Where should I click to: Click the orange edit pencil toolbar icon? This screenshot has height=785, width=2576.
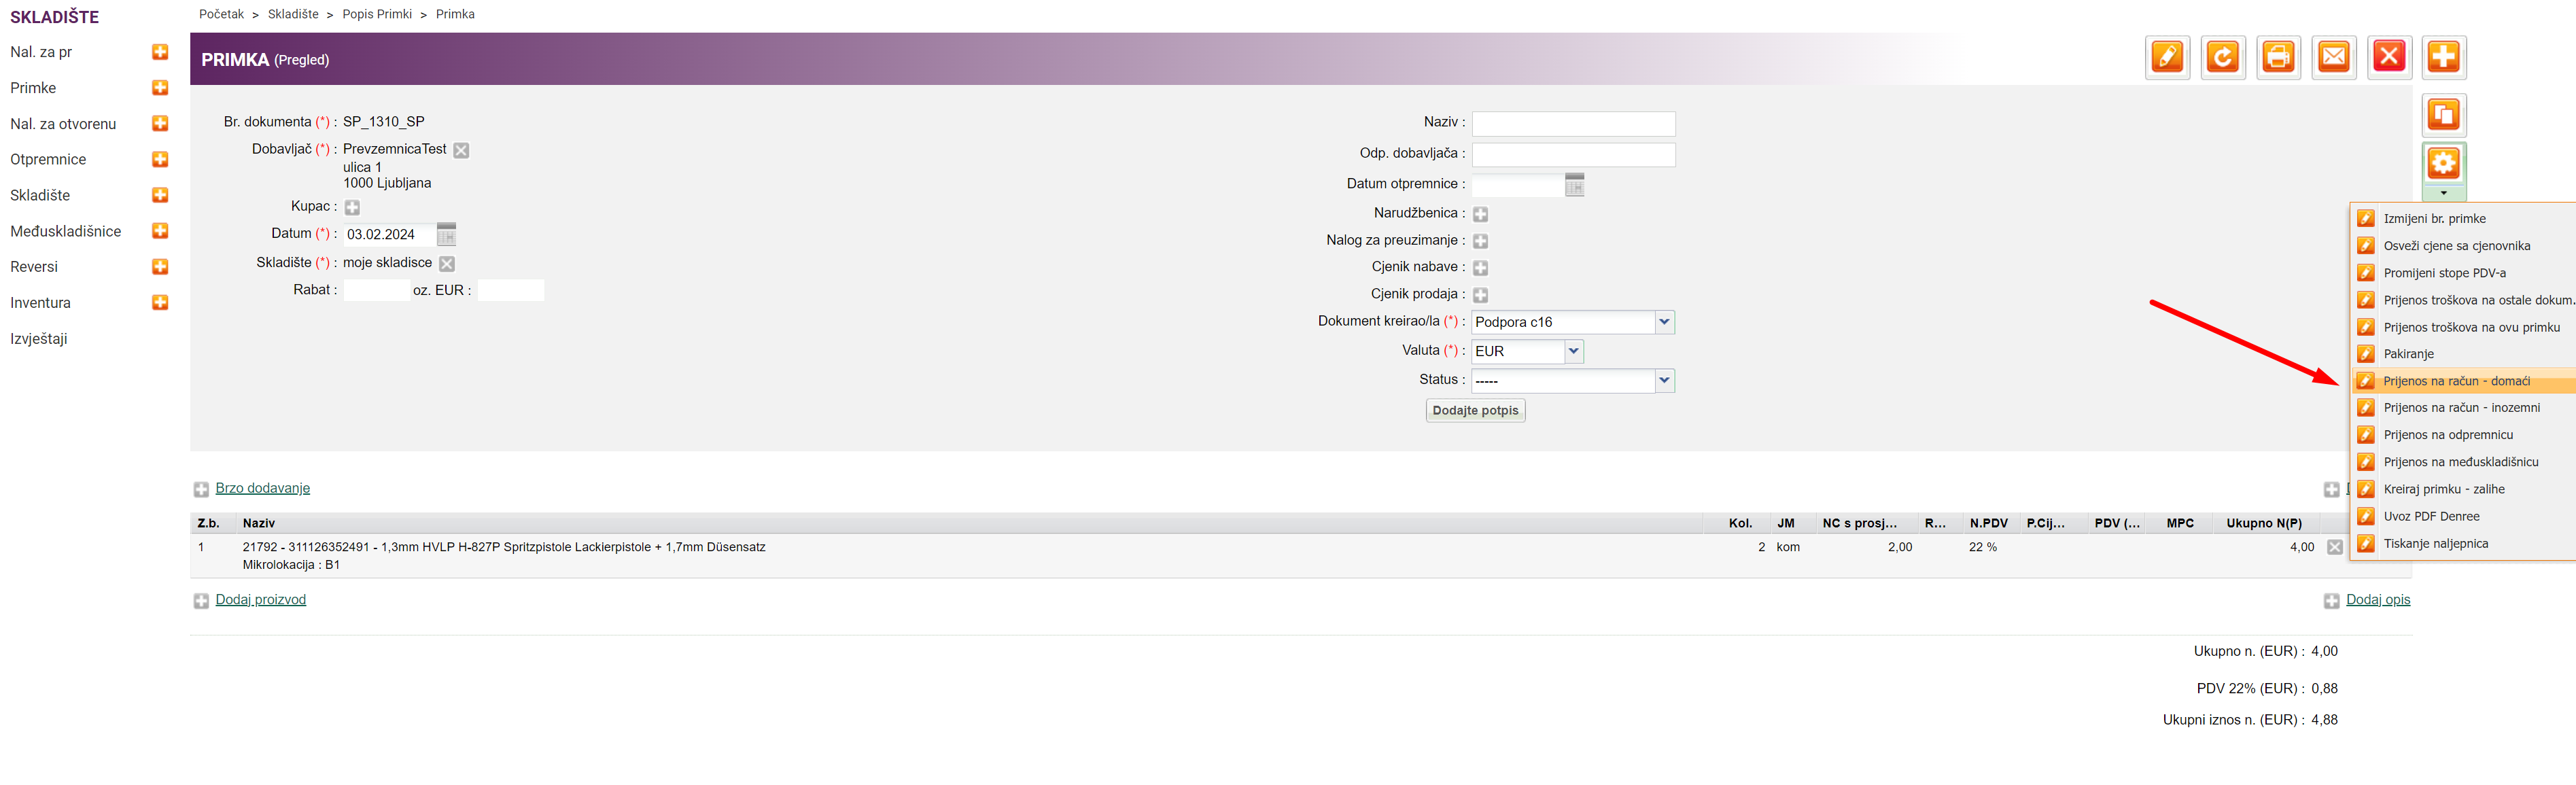[2167, 57]
